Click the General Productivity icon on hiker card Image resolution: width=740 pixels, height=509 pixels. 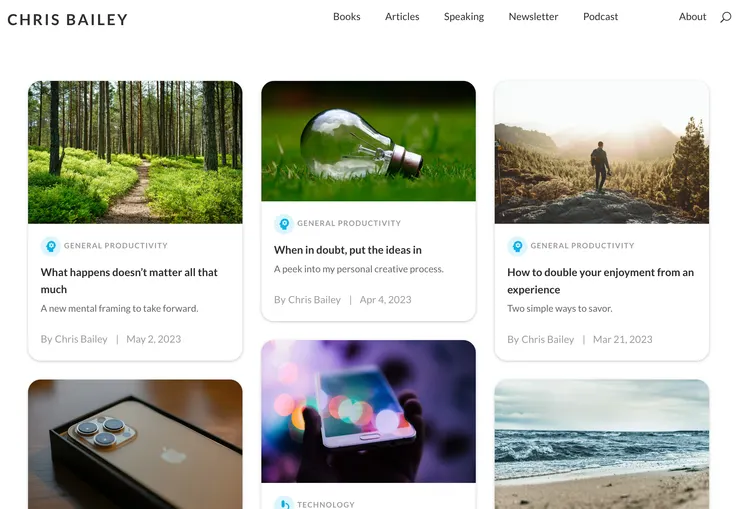pos(517,246)
